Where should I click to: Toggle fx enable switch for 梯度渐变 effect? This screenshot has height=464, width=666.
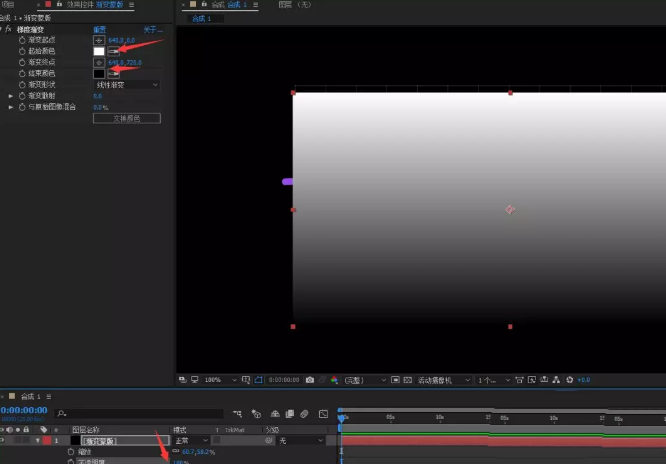8,29
